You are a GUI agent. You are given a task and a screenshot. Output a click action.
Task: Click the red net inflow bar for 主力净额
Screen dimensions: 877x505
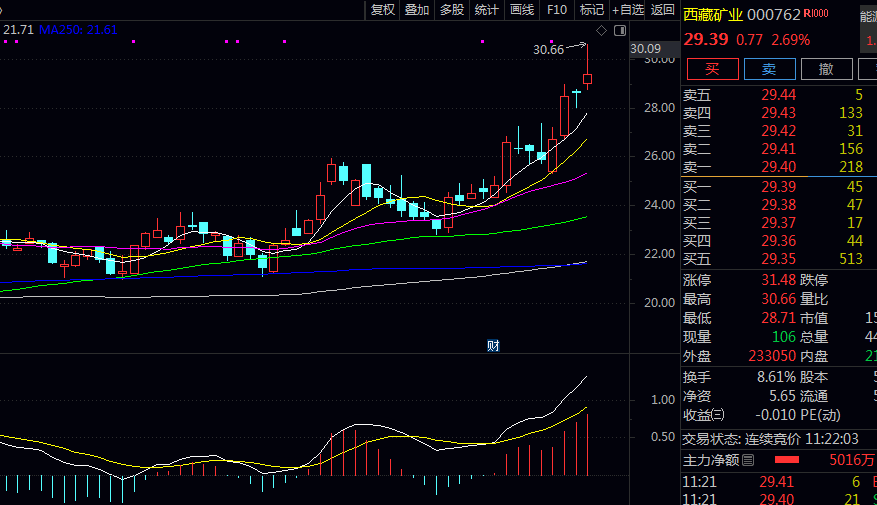[x=789, y=460]
